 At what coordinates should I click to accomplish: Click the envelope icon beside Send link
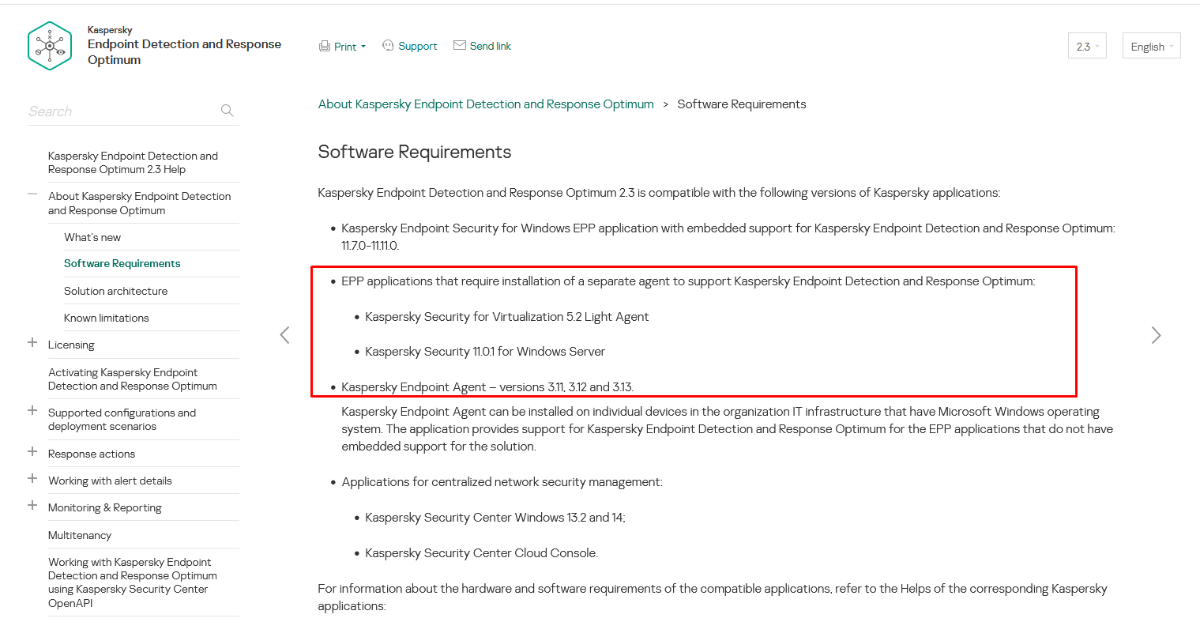tap(459, 46)
